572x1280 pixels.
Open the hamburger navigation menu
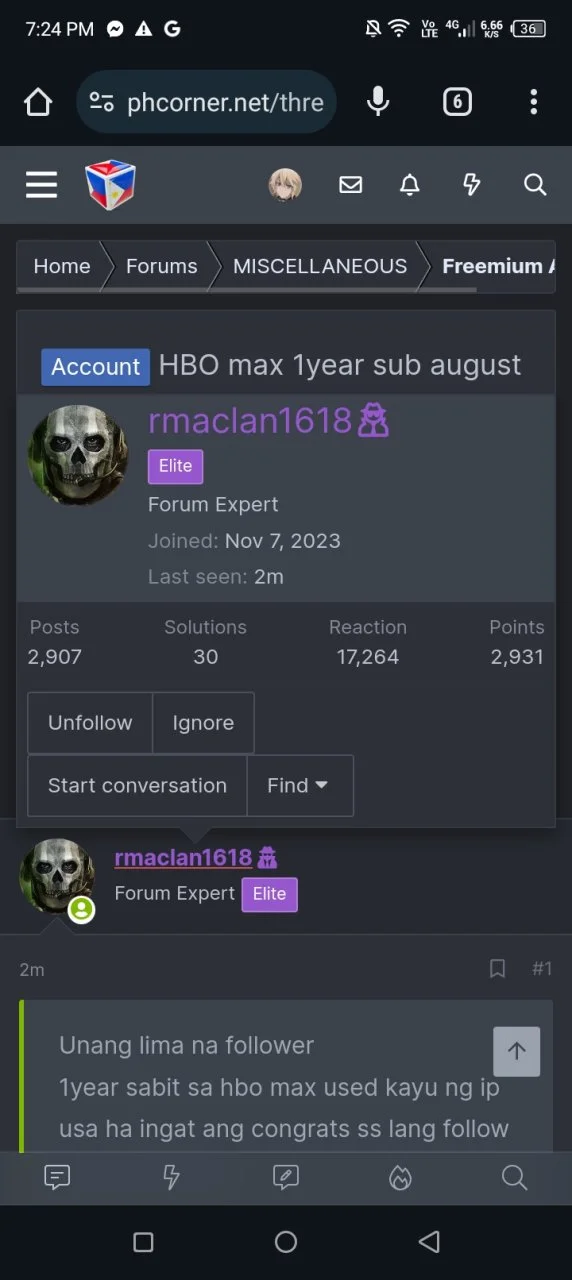pos(41,185)
